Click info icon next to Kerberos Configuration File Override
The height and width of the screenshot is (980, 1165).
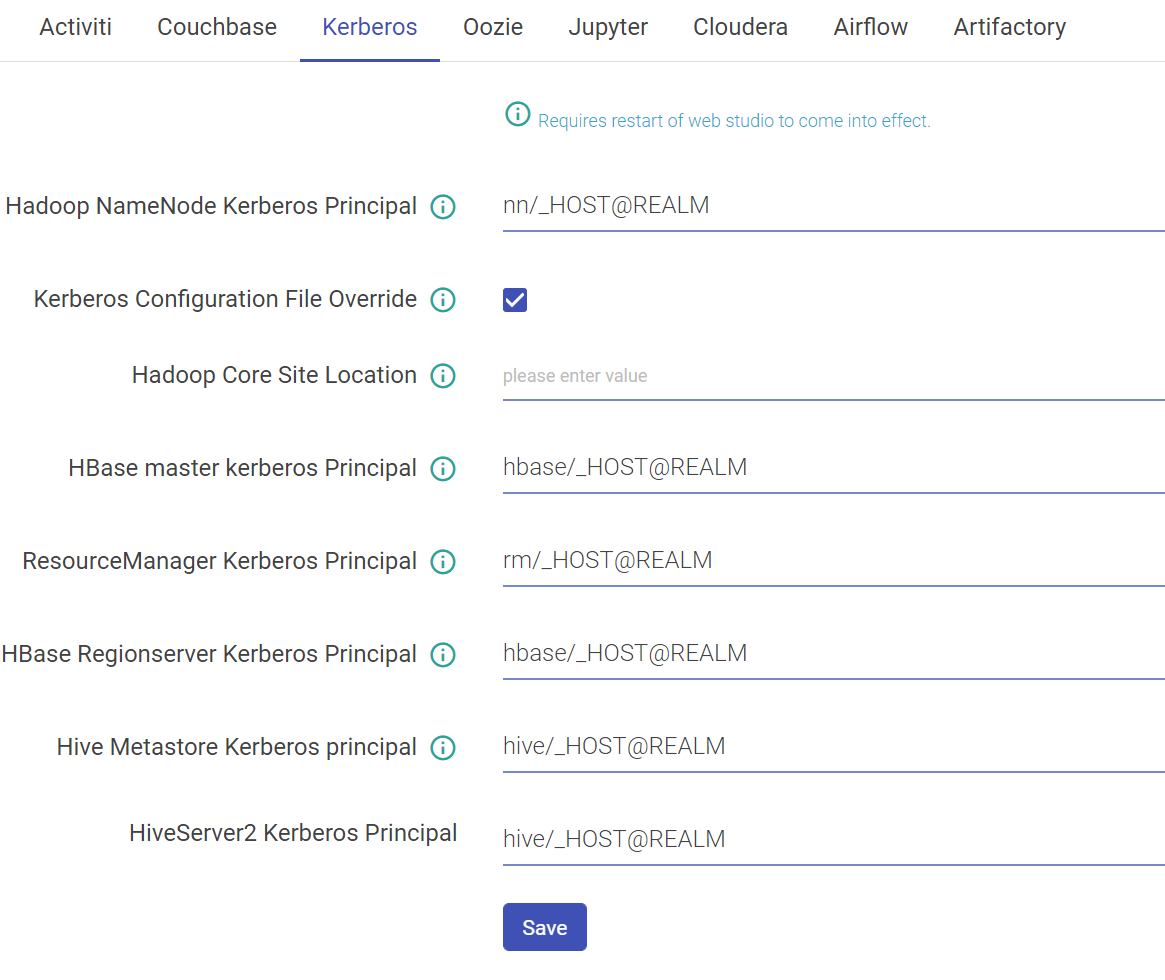tap(442, 300)
